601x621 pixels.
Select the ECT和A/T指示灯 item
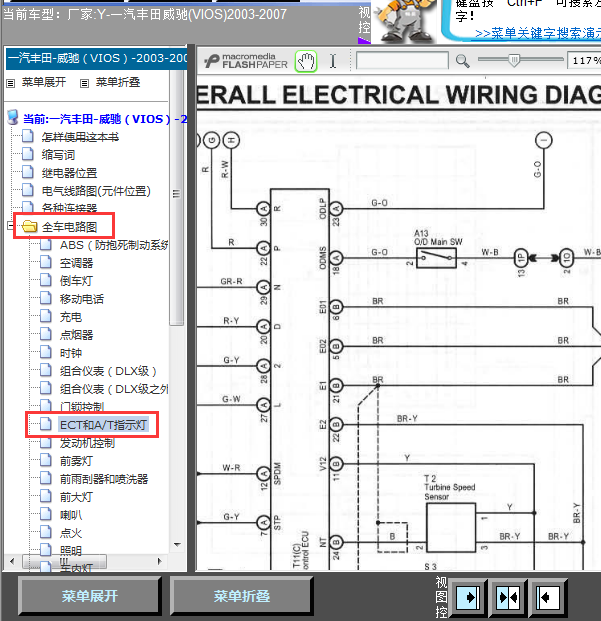point(103,425)
